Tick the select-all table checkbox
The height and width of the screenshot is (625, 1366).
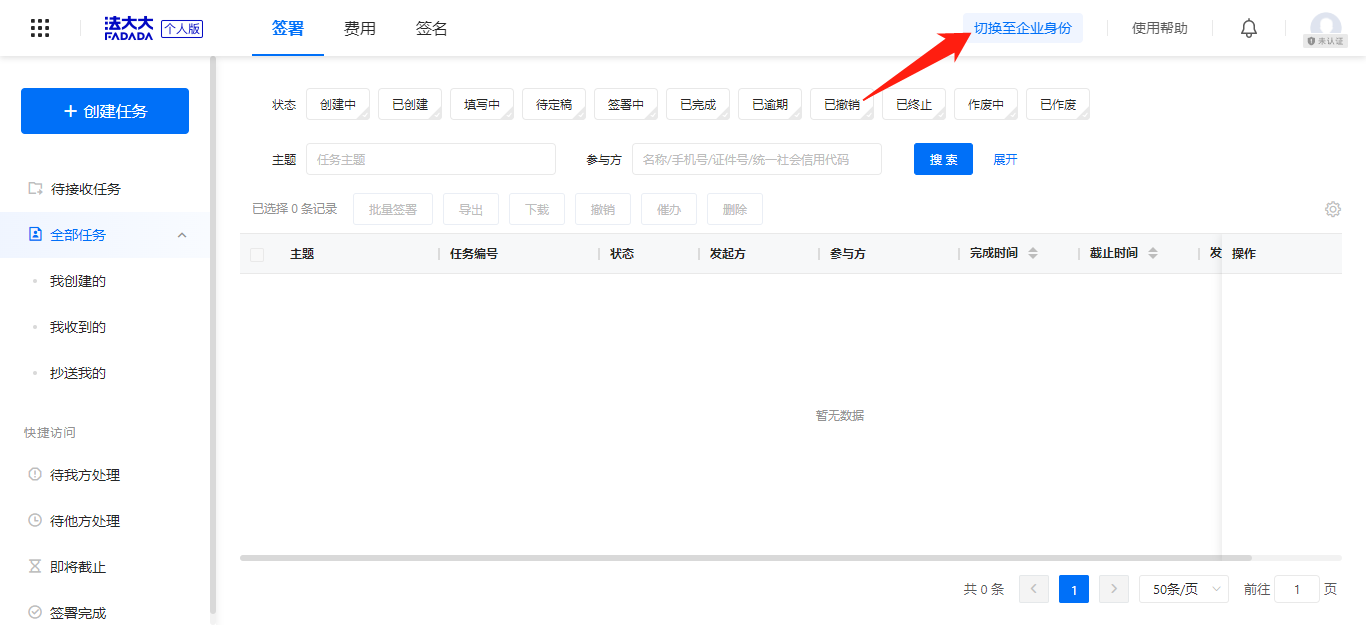tap(257, 254)
